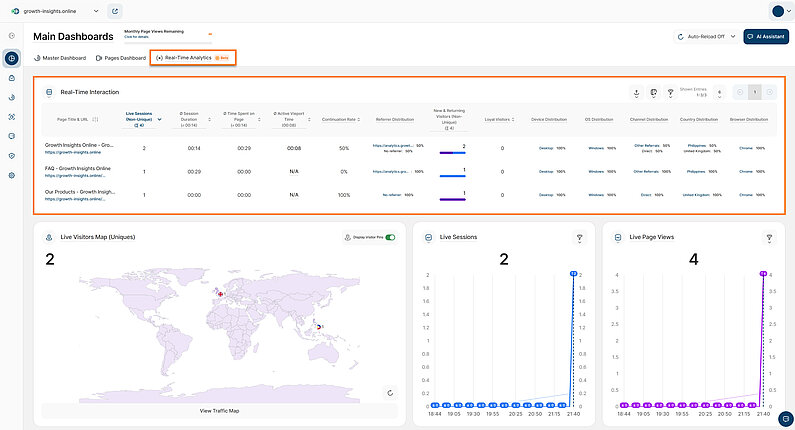Viewport: 795px width, 430px height.
Task: Click the View Traffic Map button
Action: 220,411
